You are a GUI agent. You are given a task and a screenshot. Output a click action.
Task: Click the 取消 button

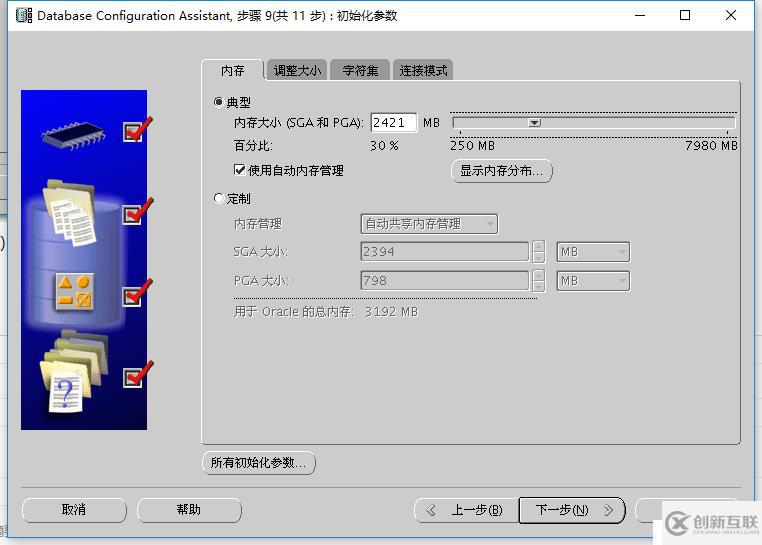tap(74, 510)
